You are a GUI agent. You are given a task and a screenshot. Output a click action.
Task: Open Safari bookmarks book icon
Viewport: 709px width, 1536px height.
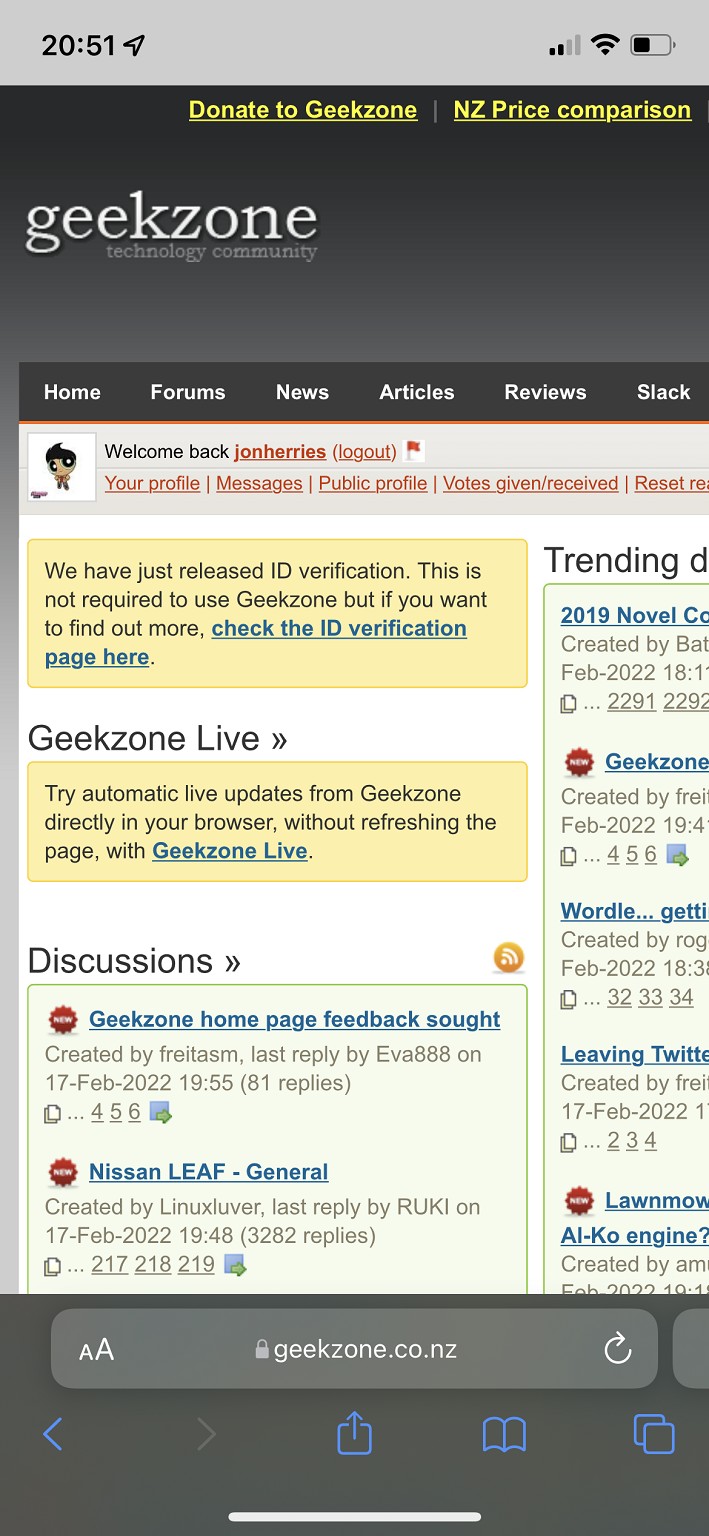pos(504,1435)
